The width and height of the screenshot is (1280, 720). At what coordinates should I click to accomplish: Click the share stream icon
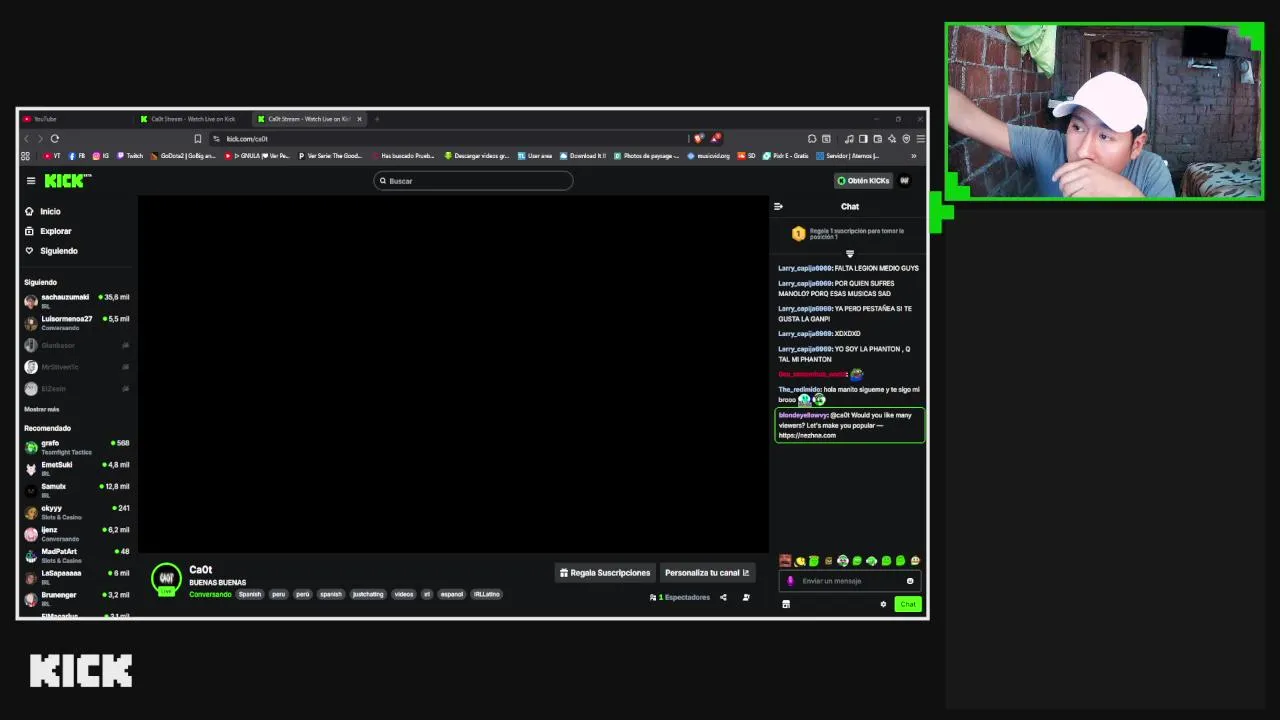tap(723, 597)
